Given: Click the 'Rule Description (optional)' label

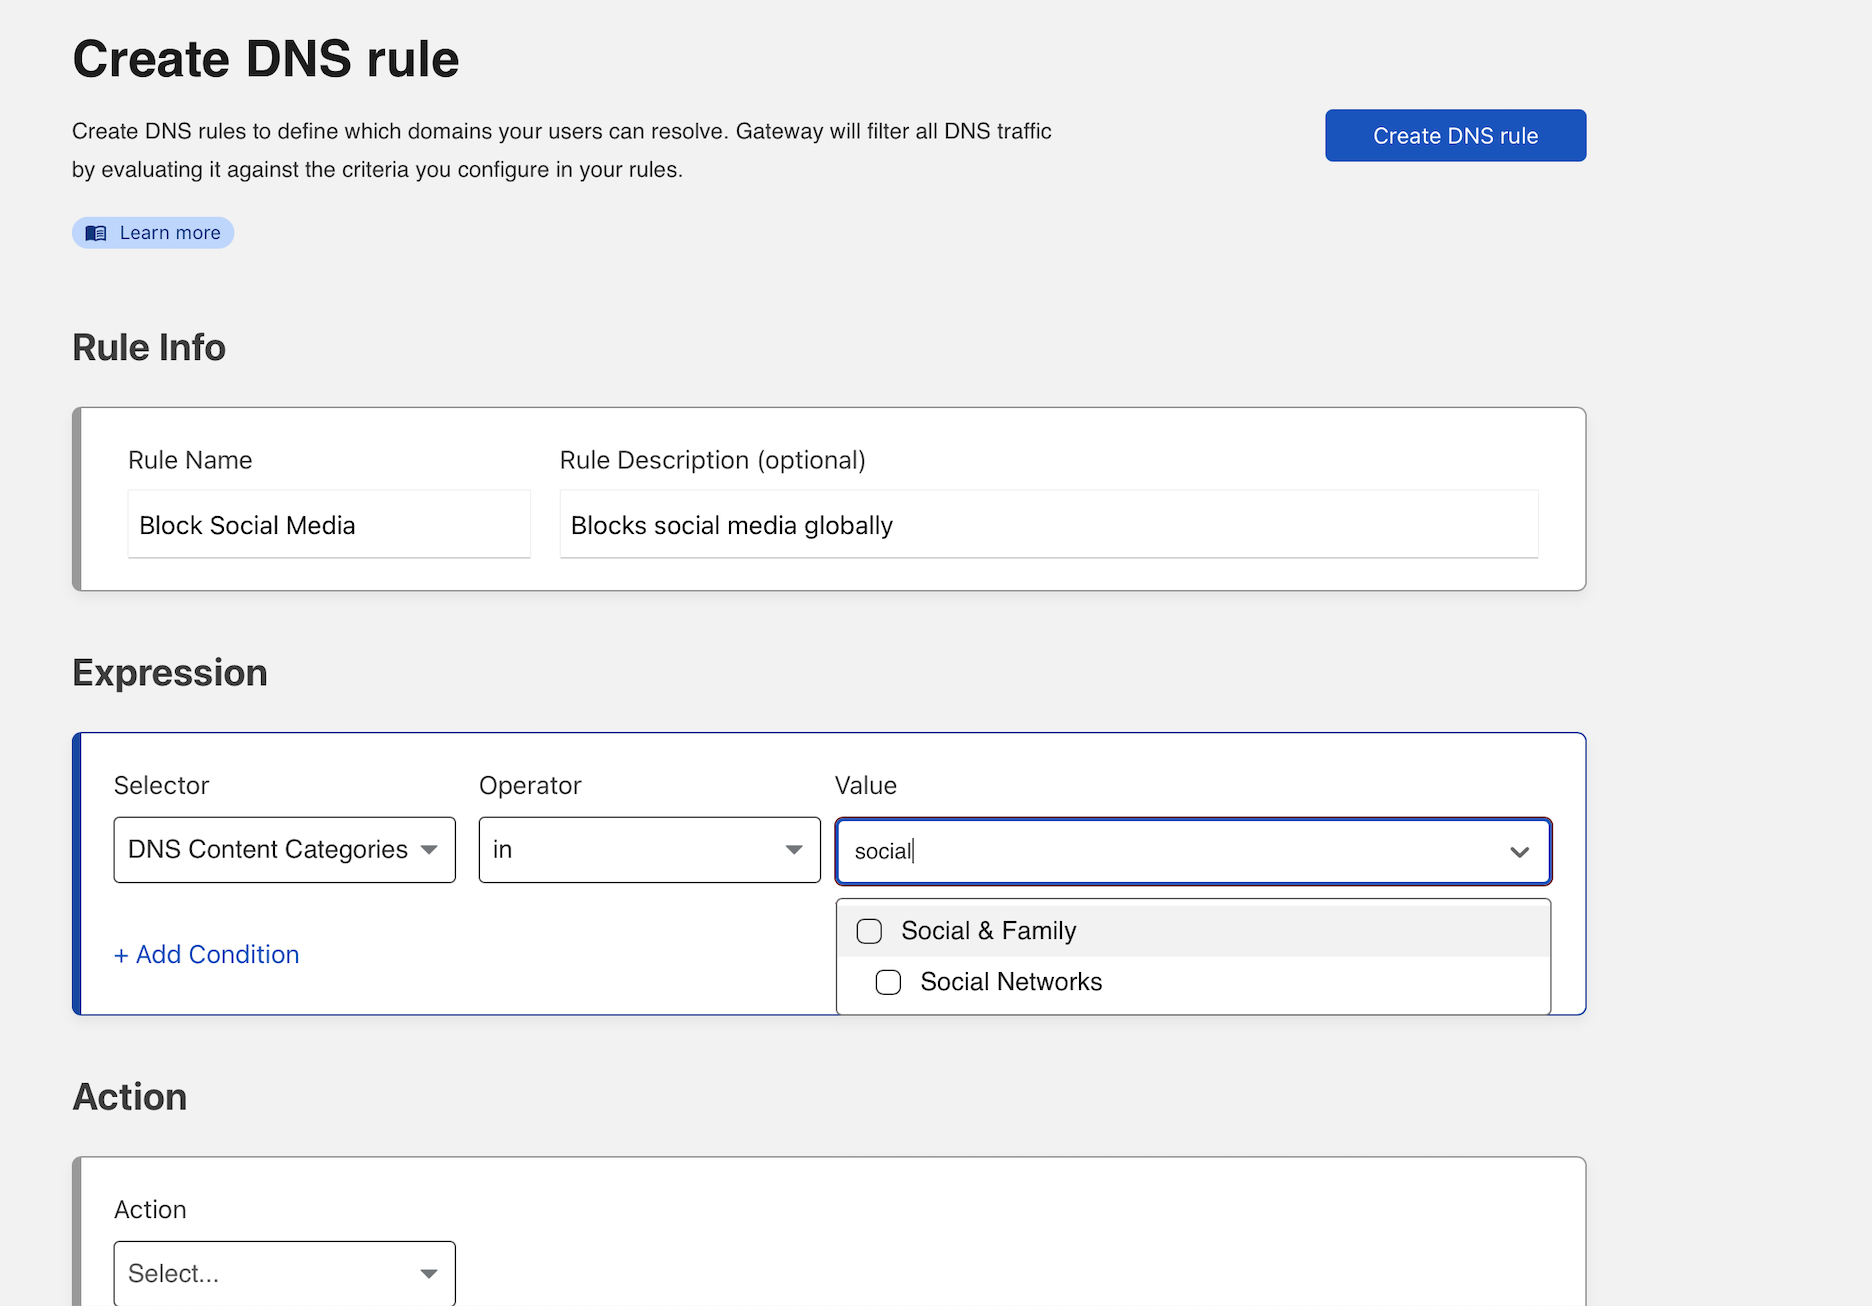Looking at the screenshot, I should pyautogui.click(x=712, y=460).
